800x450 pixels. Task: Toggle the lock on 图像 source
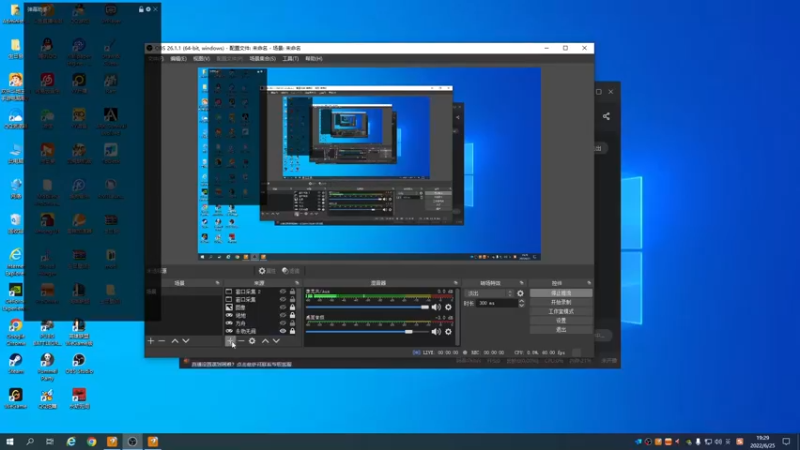pyautogui.click(x=292, y=307)
